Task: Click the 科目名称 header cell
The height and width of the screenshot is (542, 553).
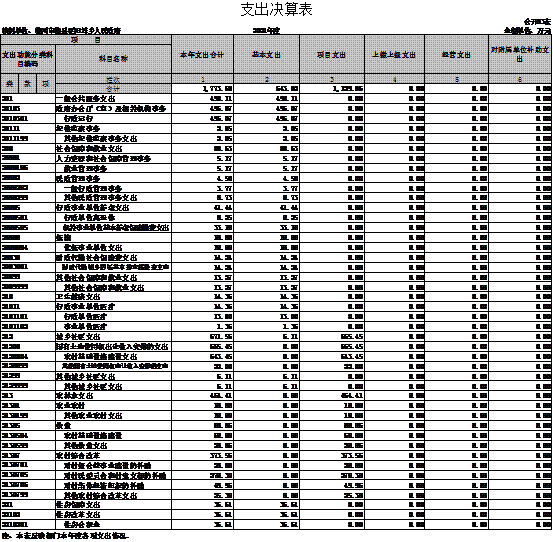Action: 113,59
